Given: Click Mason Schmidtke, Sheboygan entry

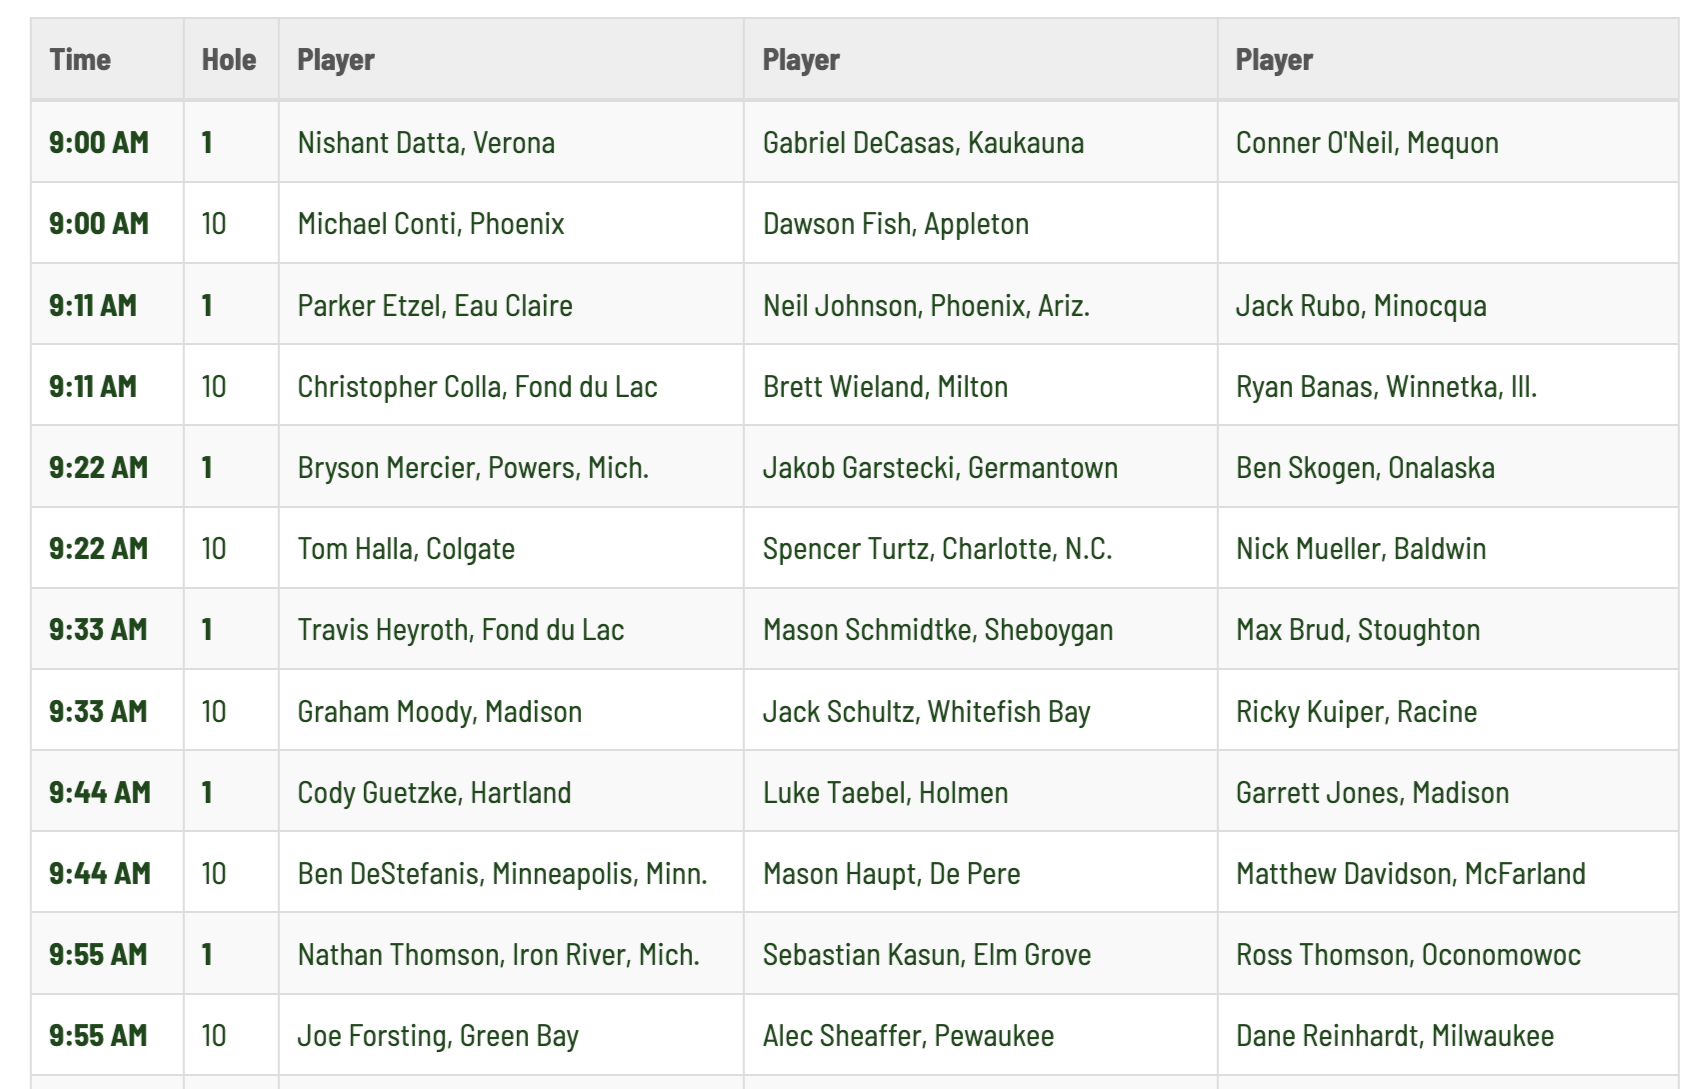Looking at the screenshot, I should pyautogui.click(x=938, y=629).
